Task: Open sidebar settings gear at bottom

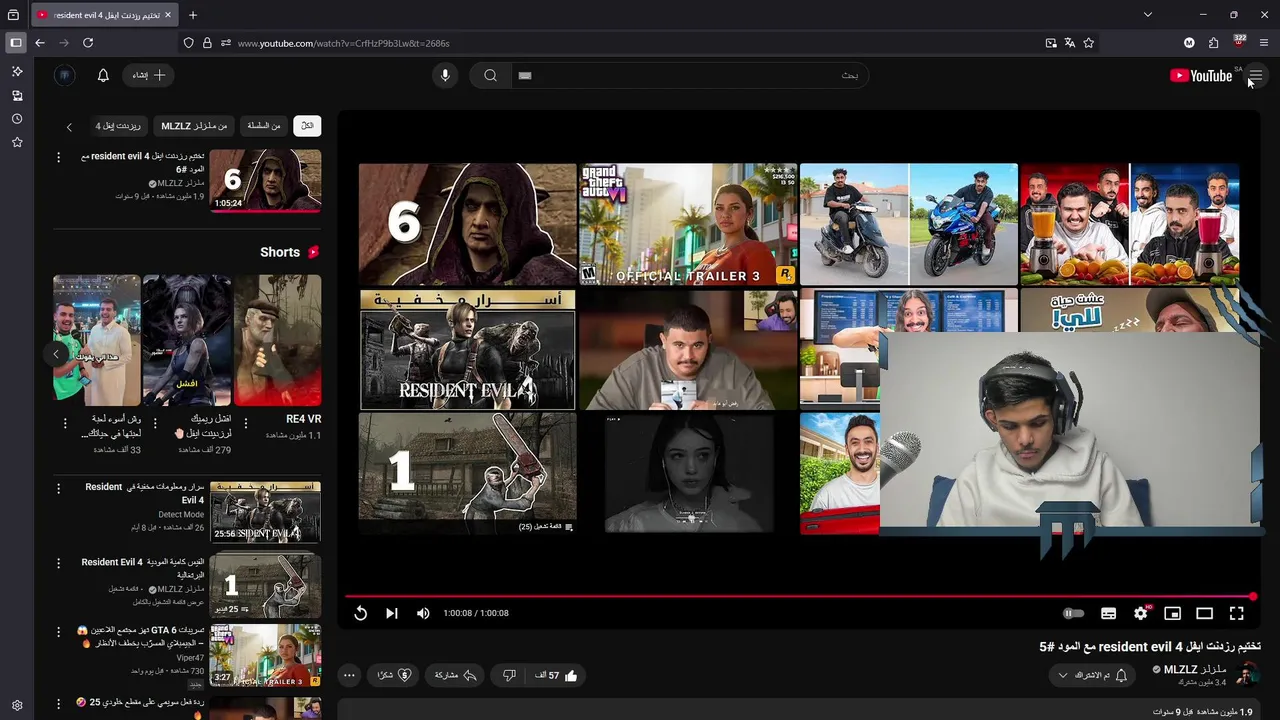Action: [17, 705]
